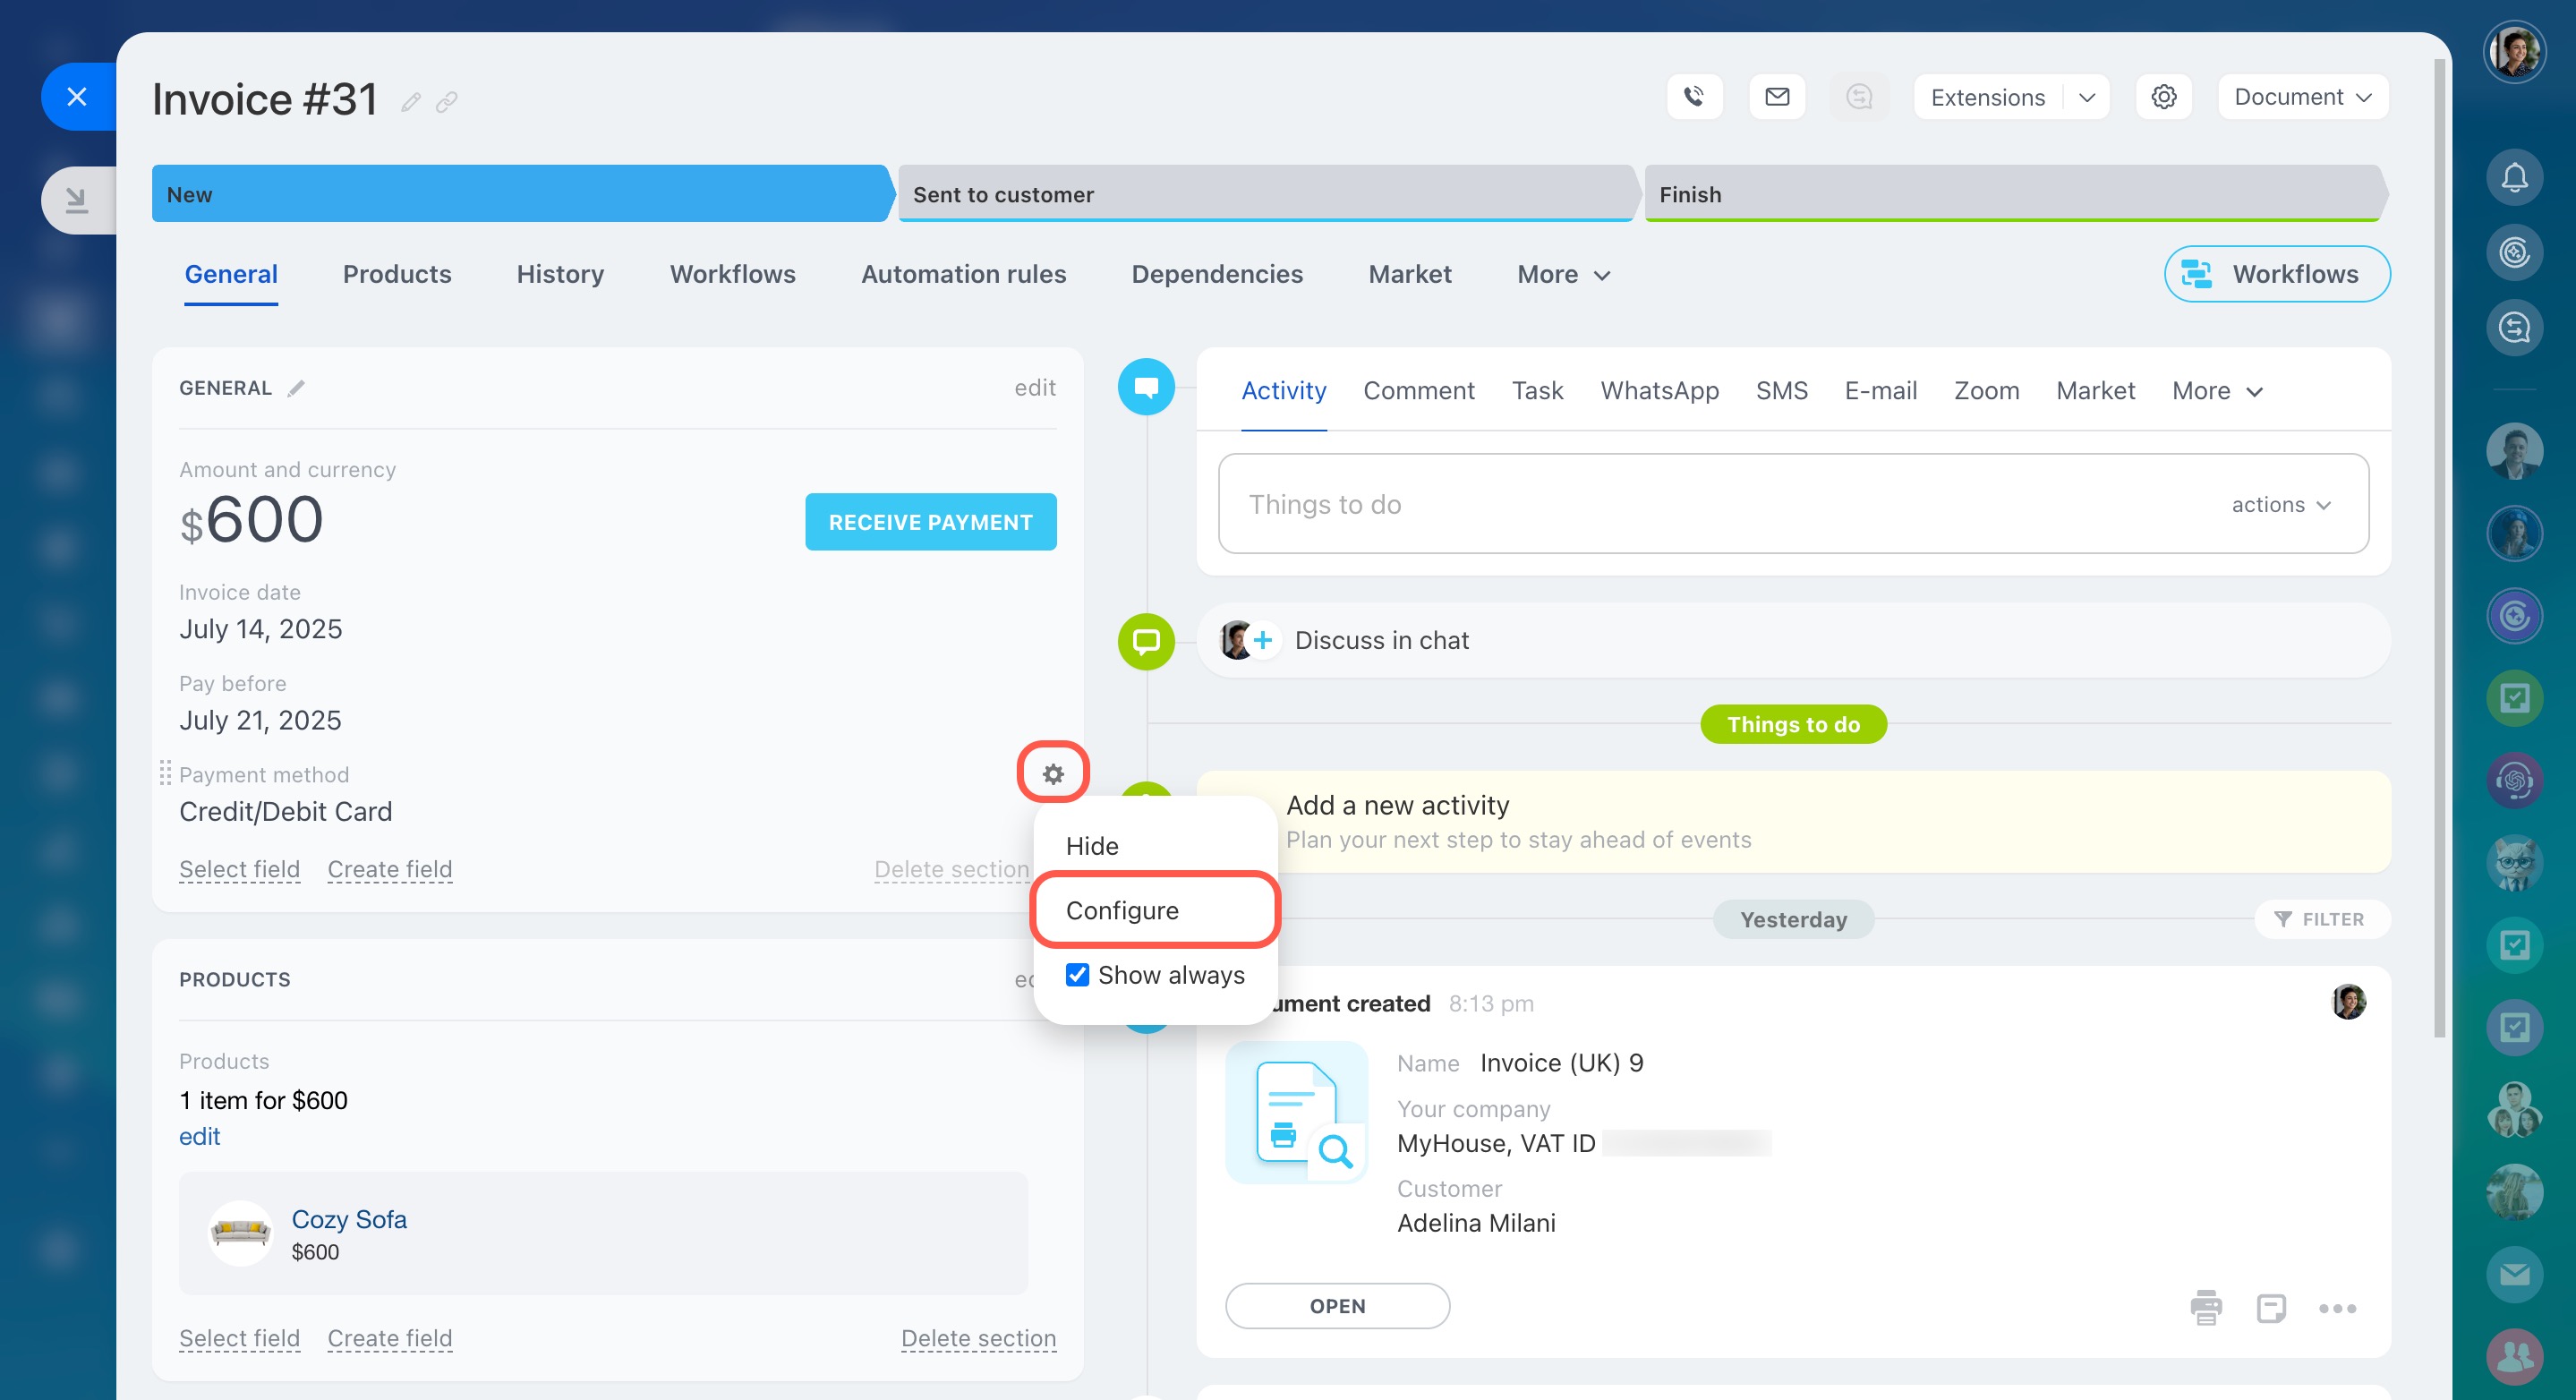This screenshot has height=1400, width=2576.
Task: Expand the actions dropdown in Things to do
Action: click(2281, 505)
